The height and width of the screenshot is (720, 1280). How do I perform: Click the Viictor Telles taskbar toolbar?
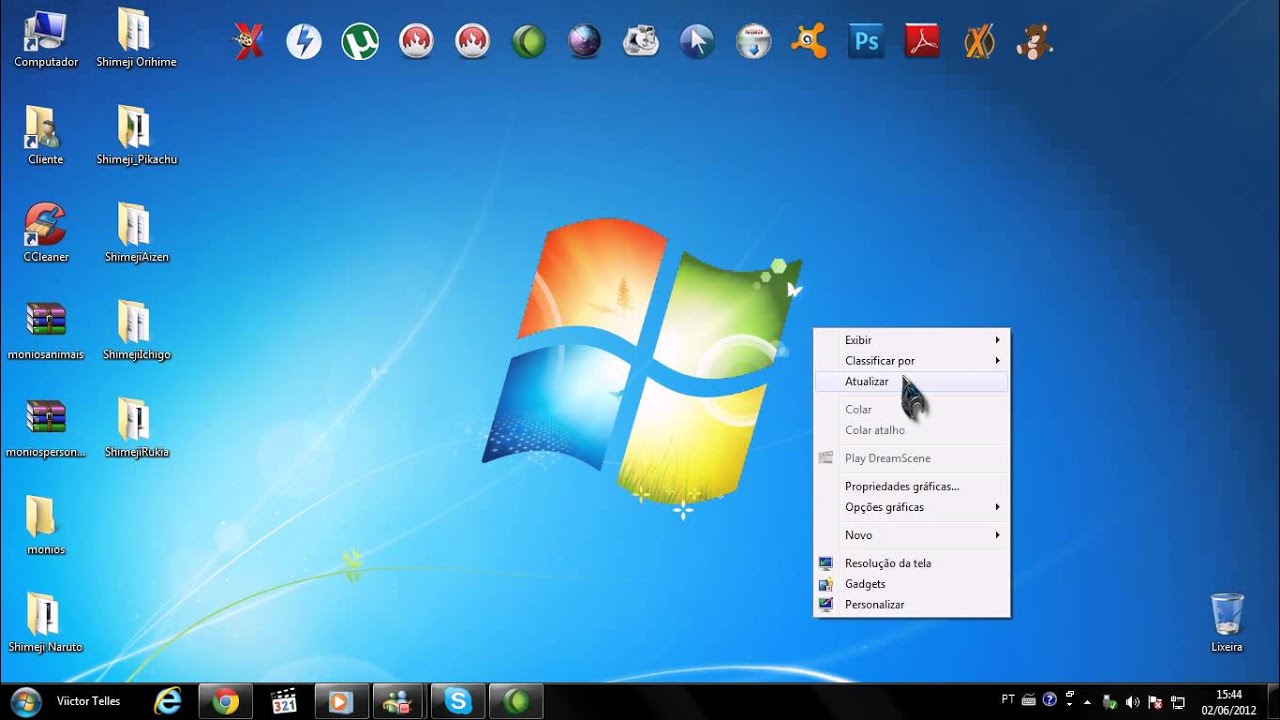tap(88, 701)
